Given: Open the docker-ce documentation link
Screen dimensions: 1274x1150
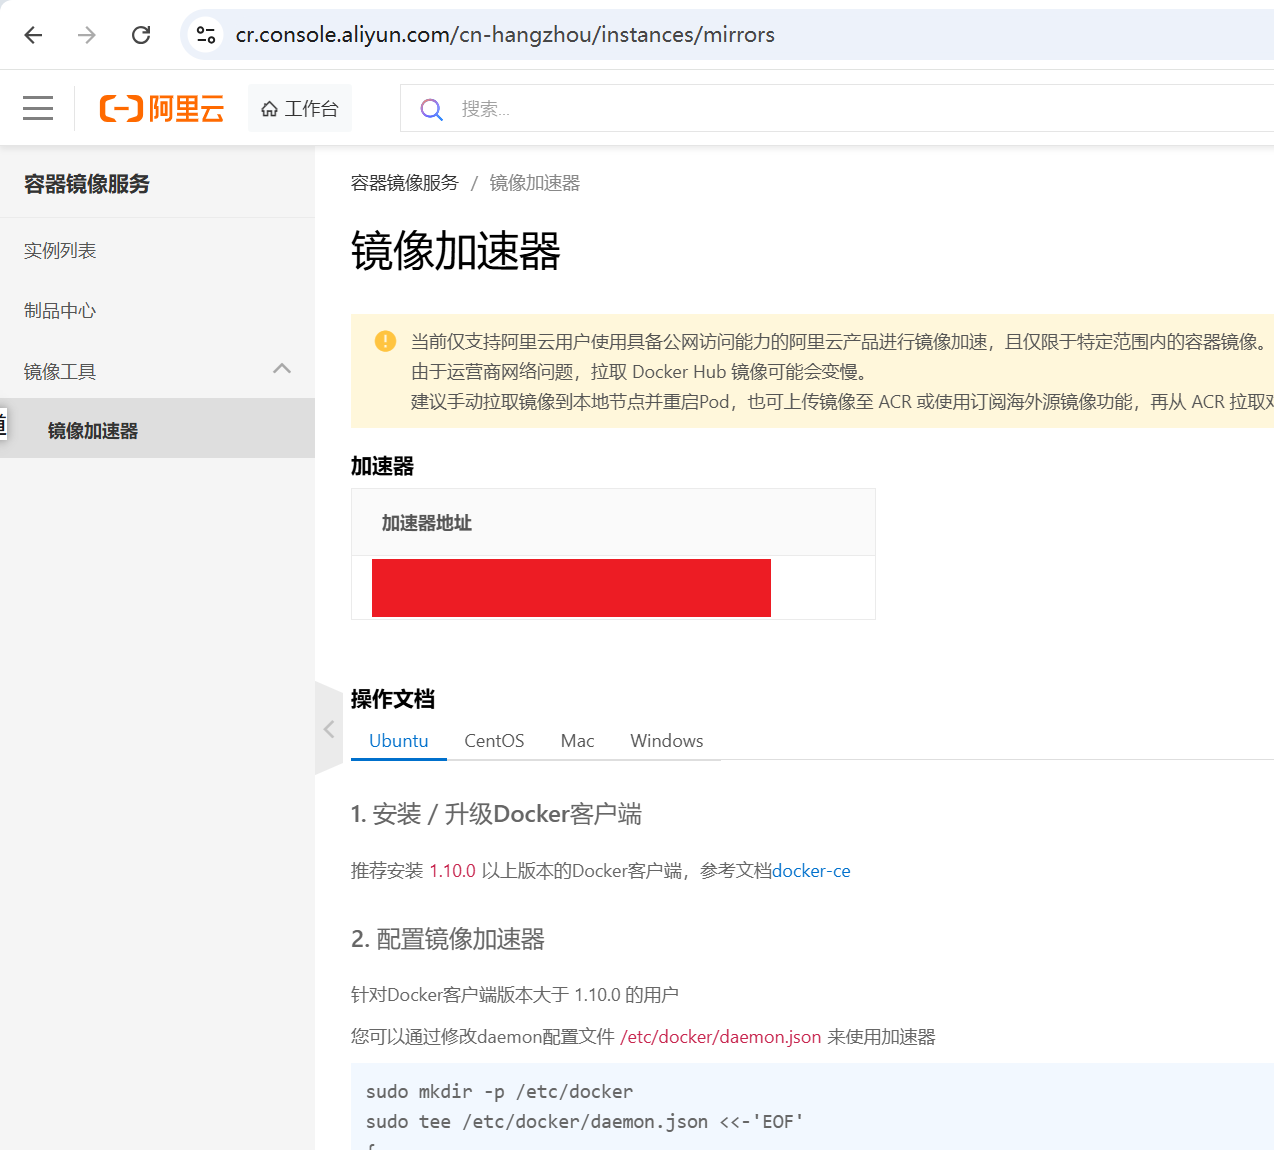Looking at the screenshot, I should point(810,870).
